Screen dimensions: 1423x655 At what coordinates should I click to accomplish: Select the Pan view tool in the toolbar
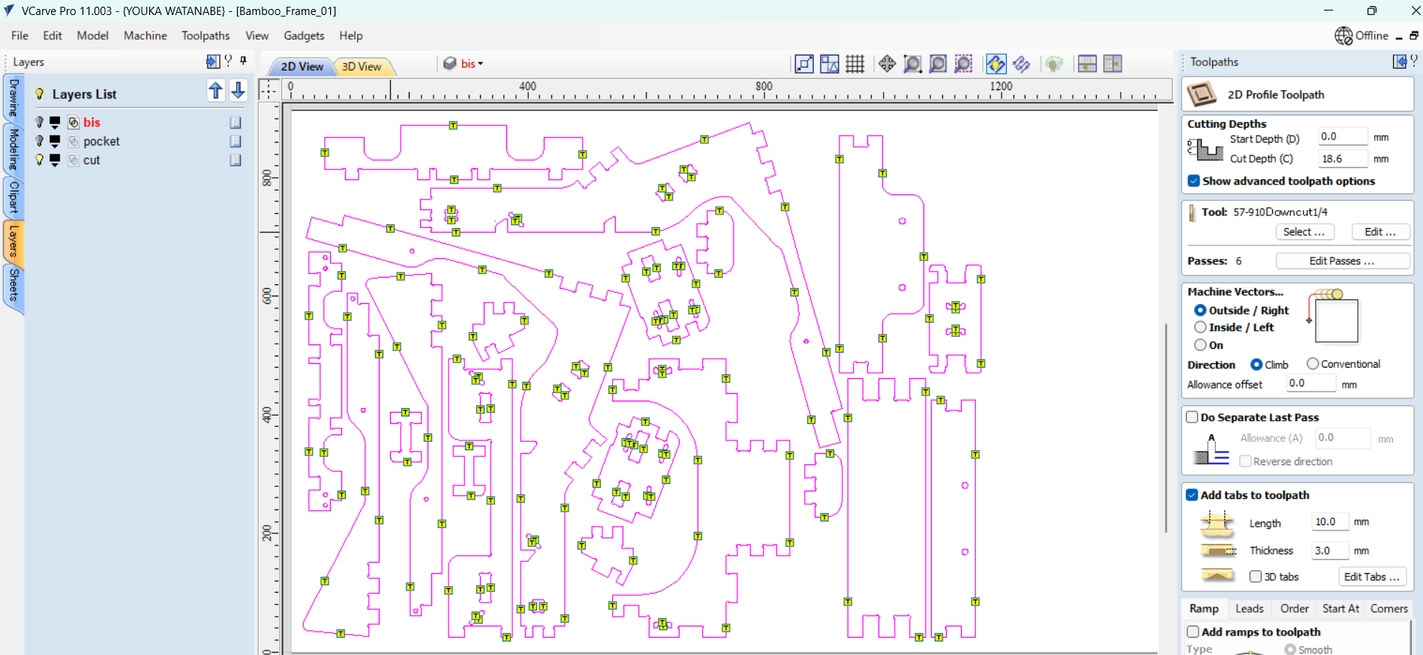point(887,63)
